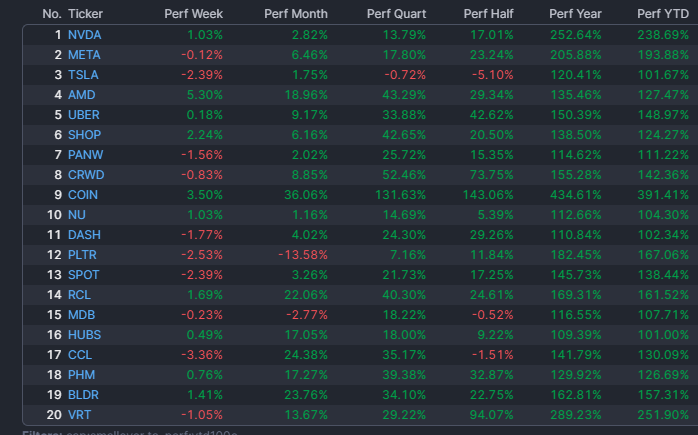Screen dimensions: 698x435
Task: Select BLDR's Perf Year value 162.81%
Action: (576, 395)
